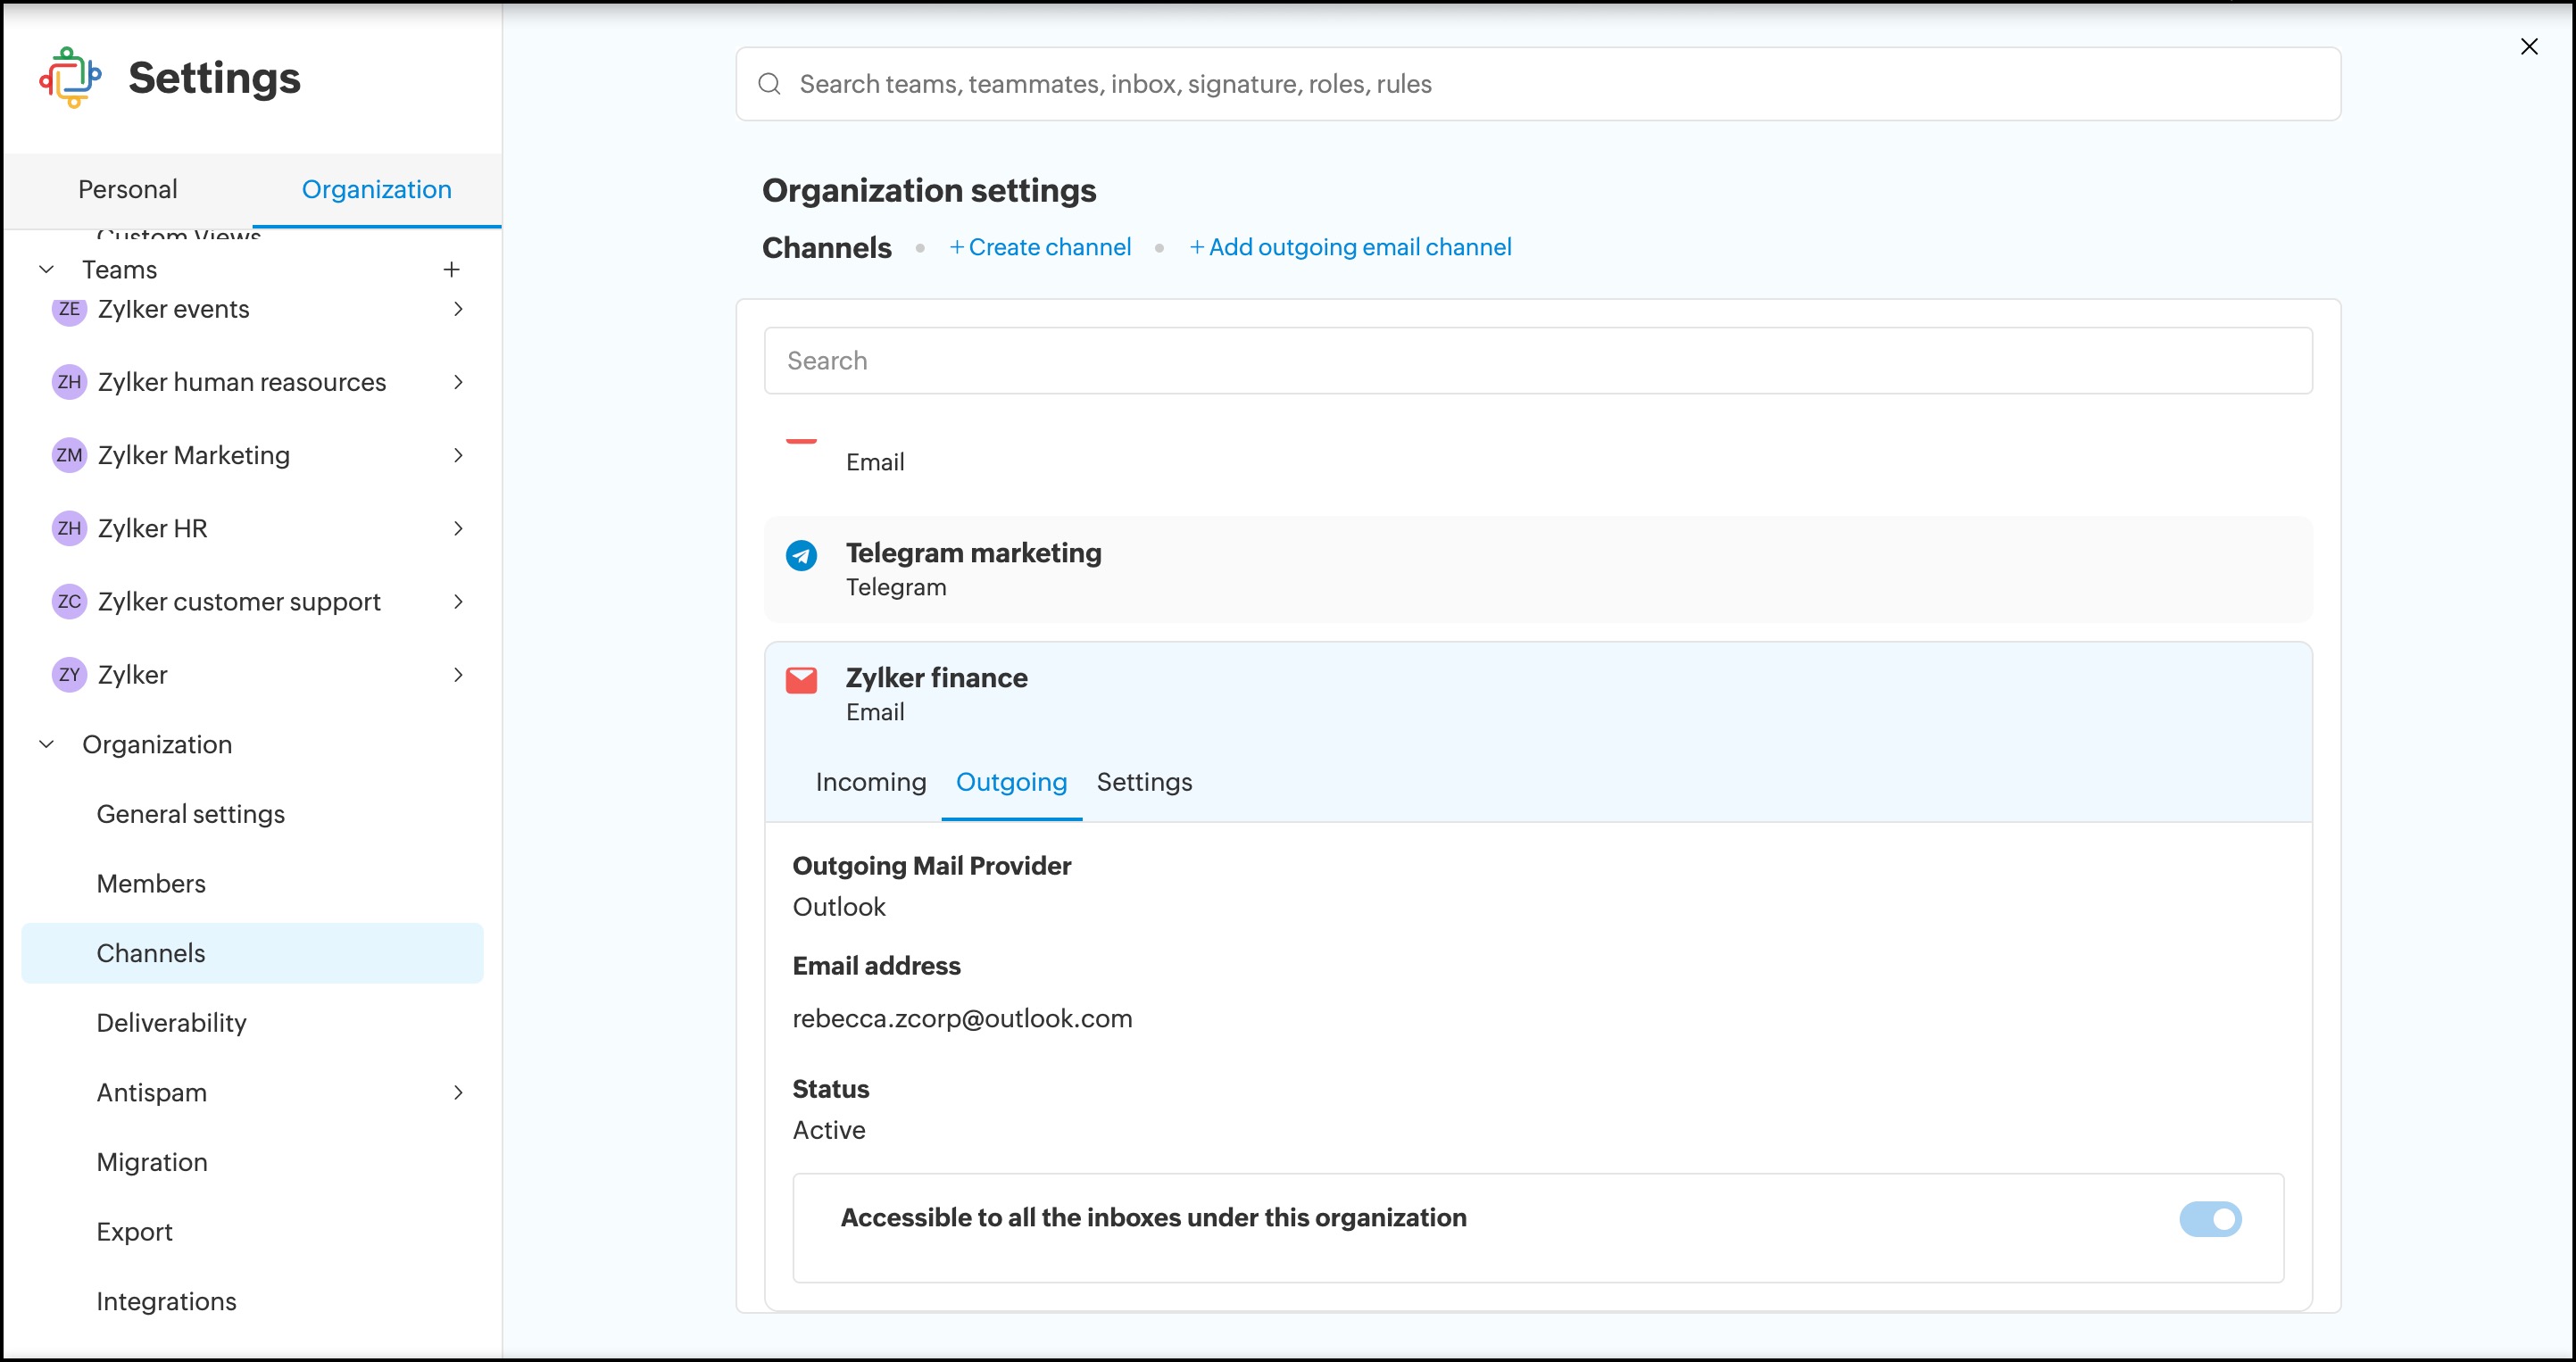Click the magnifier icon in top search

pos(769,84)
